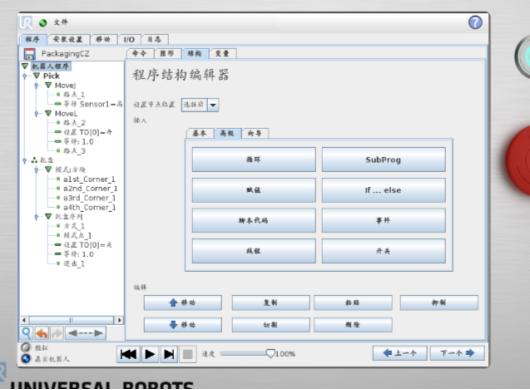This screenshot has width=530, height=390.
Task: Play the robot program
Action: (x=150, y=354)
